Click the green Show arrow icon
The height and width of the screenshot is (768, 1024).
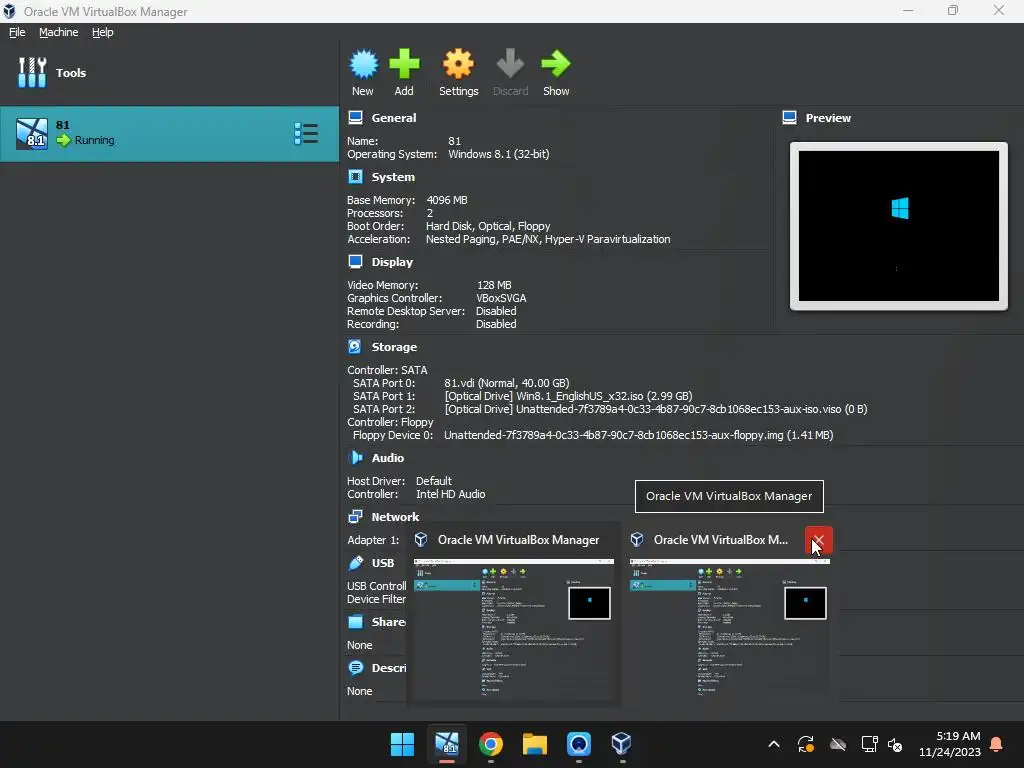556,64
